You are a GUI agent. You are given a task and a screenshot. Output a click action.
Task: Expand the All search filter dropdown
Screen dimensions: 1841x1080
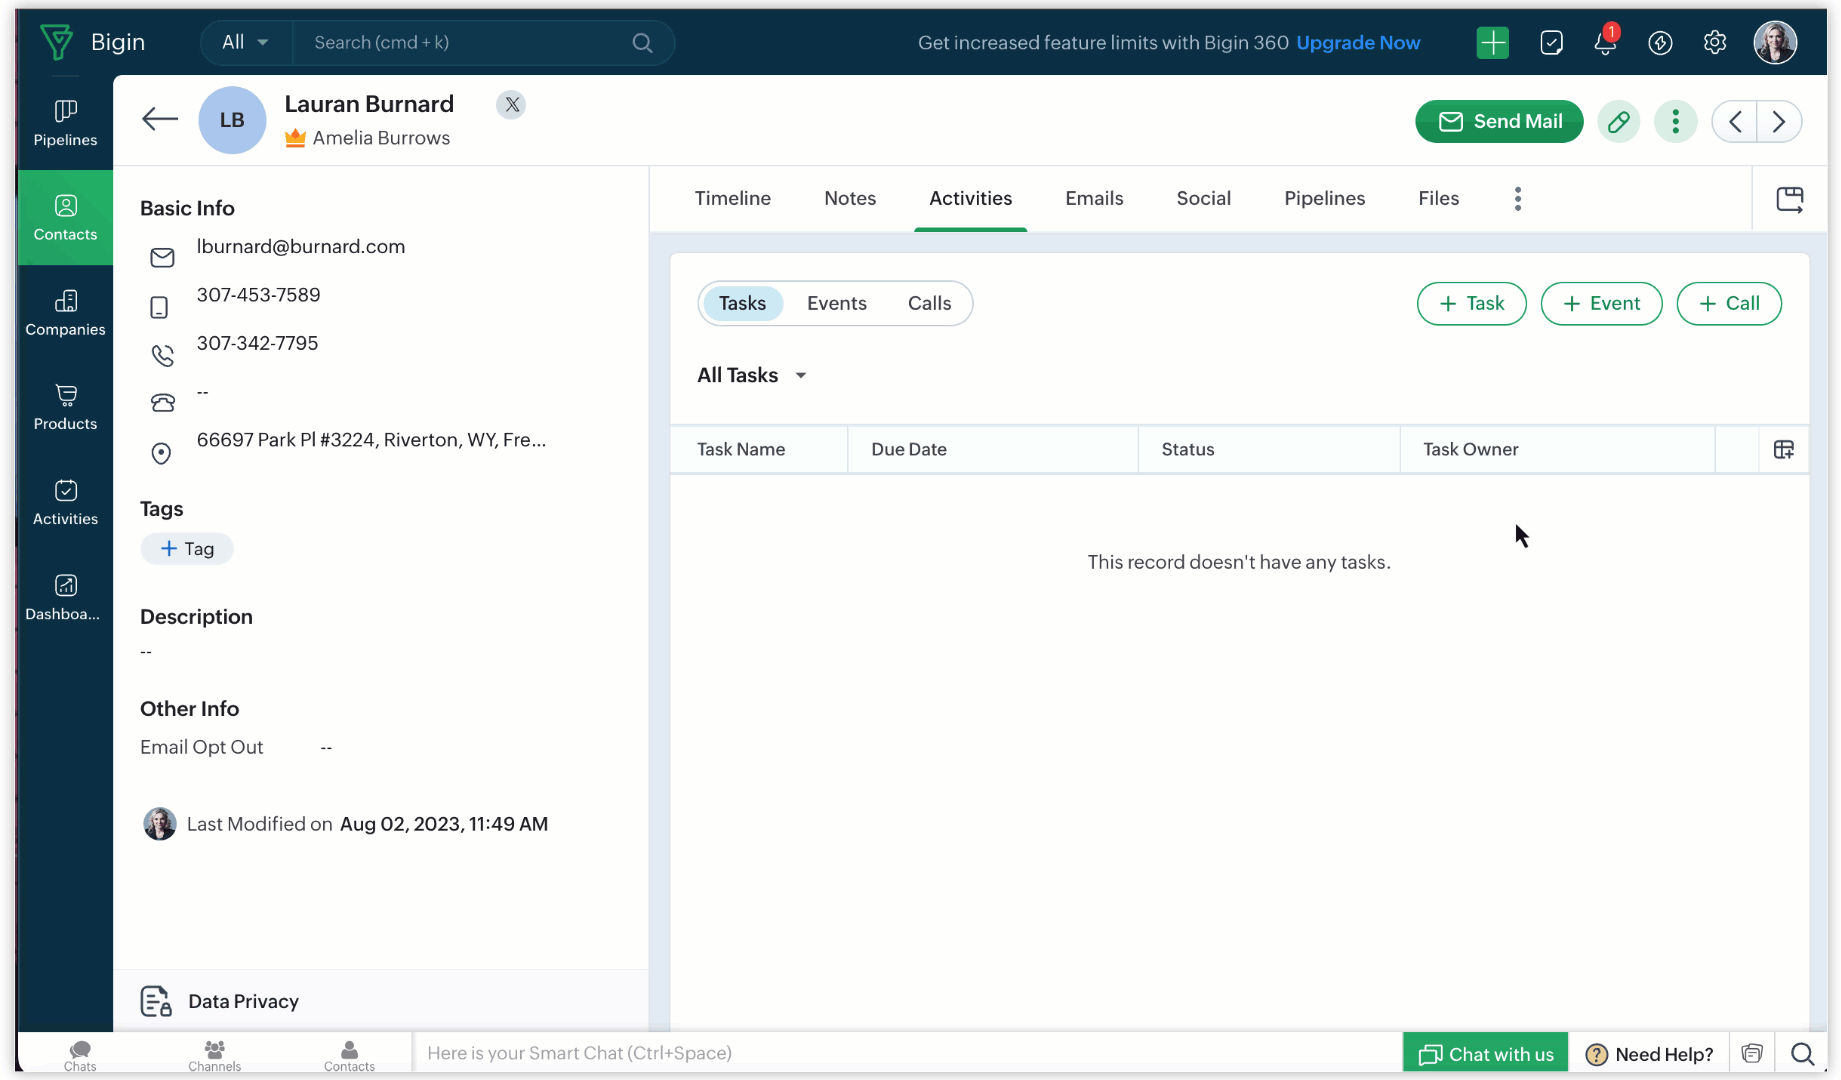point(245,43)
